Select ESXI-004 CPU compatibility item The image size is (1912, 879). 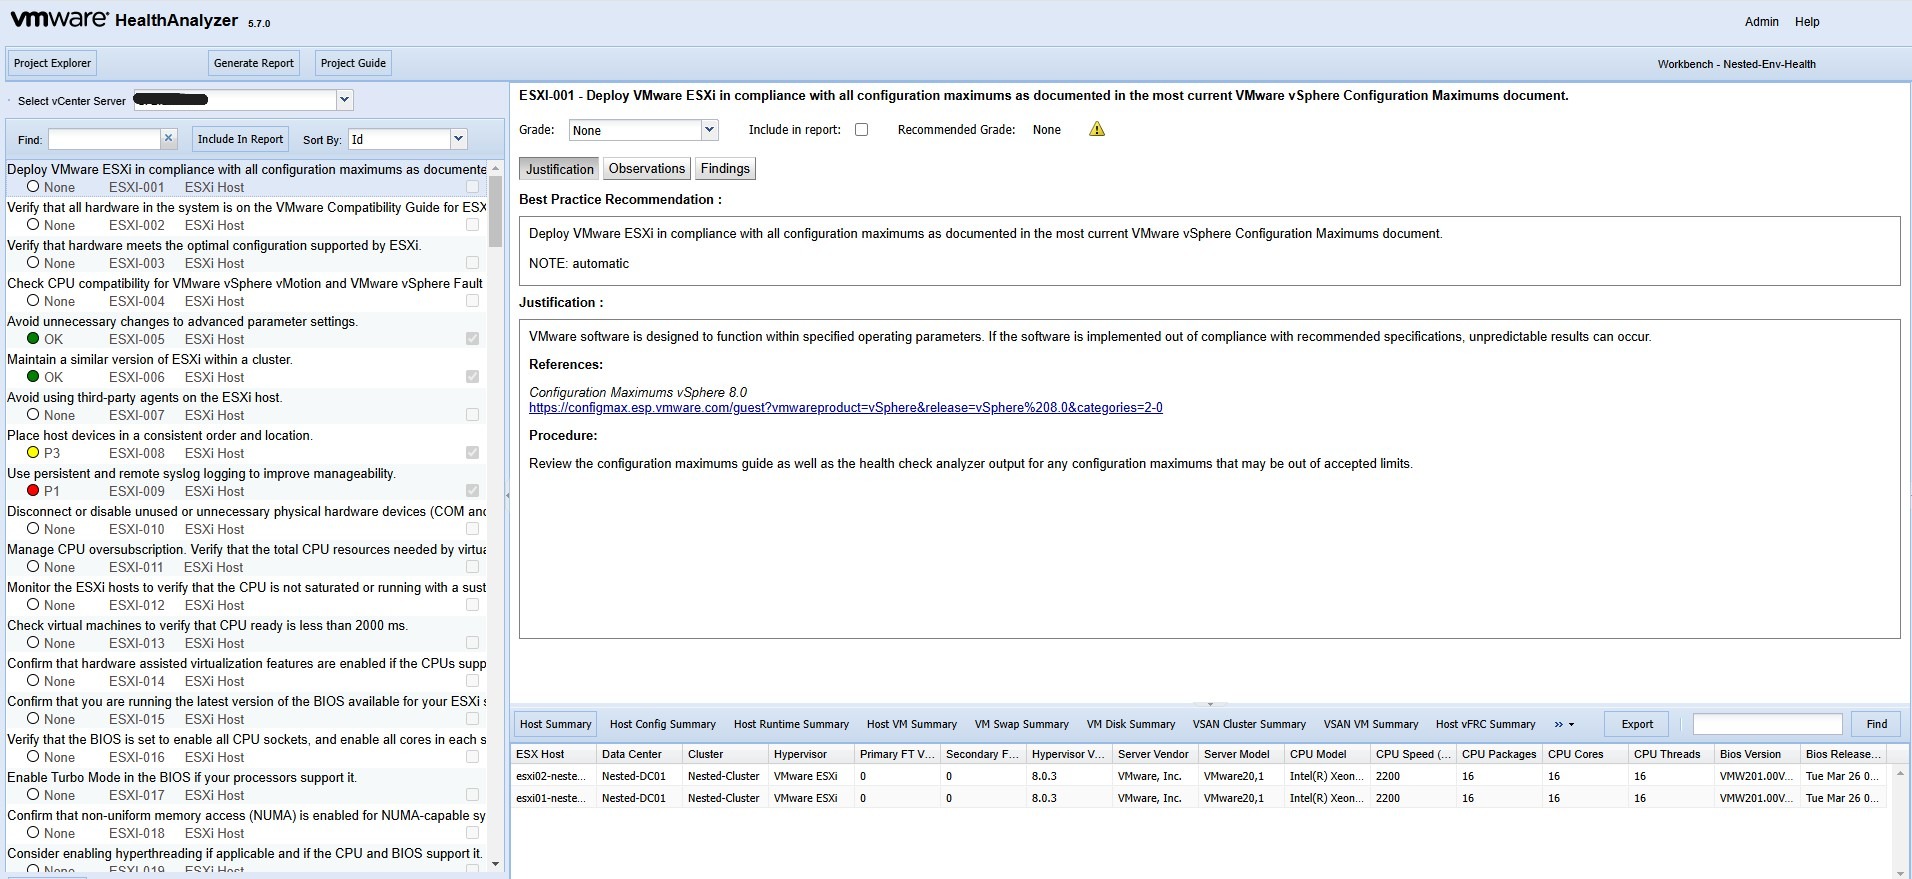246,292
